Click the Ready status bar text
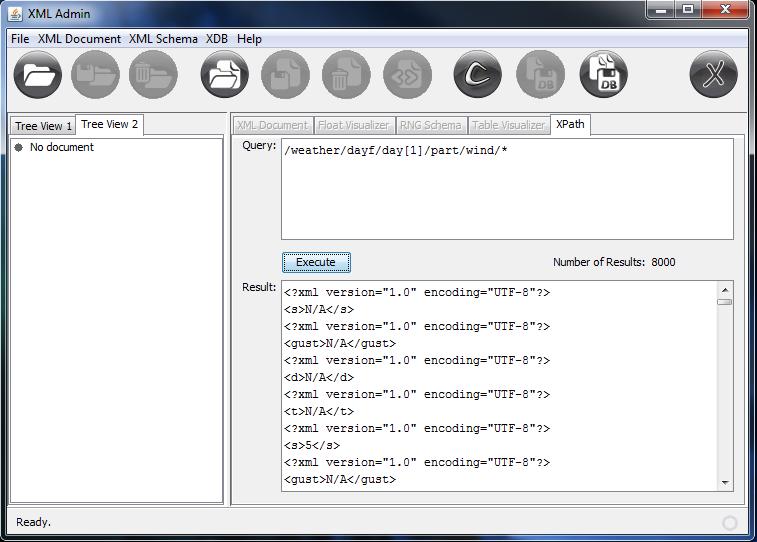Viewport: 757px width, 542px height. coord(33,522)
